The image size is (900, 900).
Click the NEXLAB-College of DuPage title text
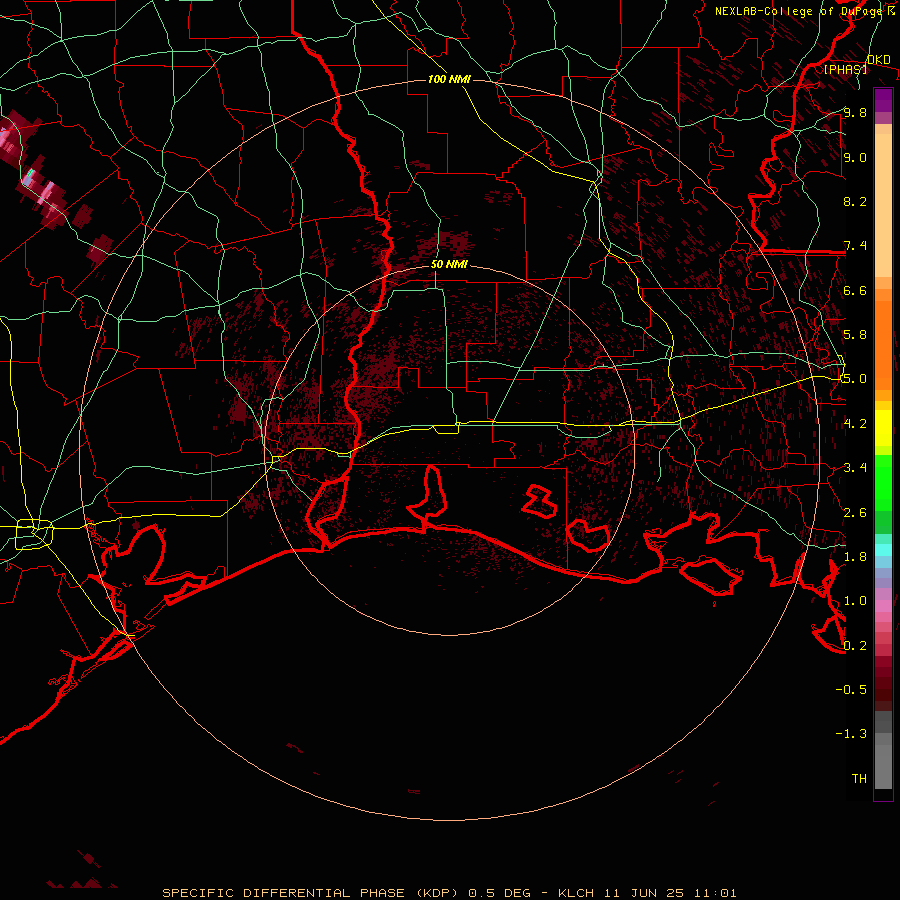point(799,11)
